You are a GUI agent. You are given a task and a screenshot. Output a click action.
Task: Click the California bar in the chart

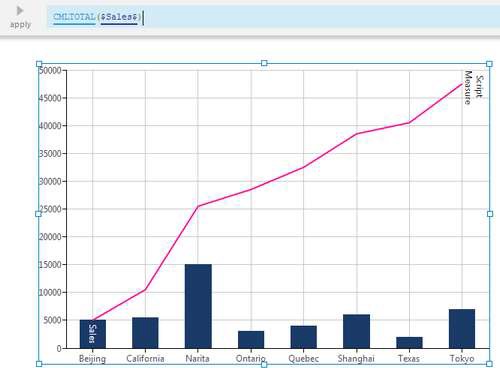click(145, 333)
